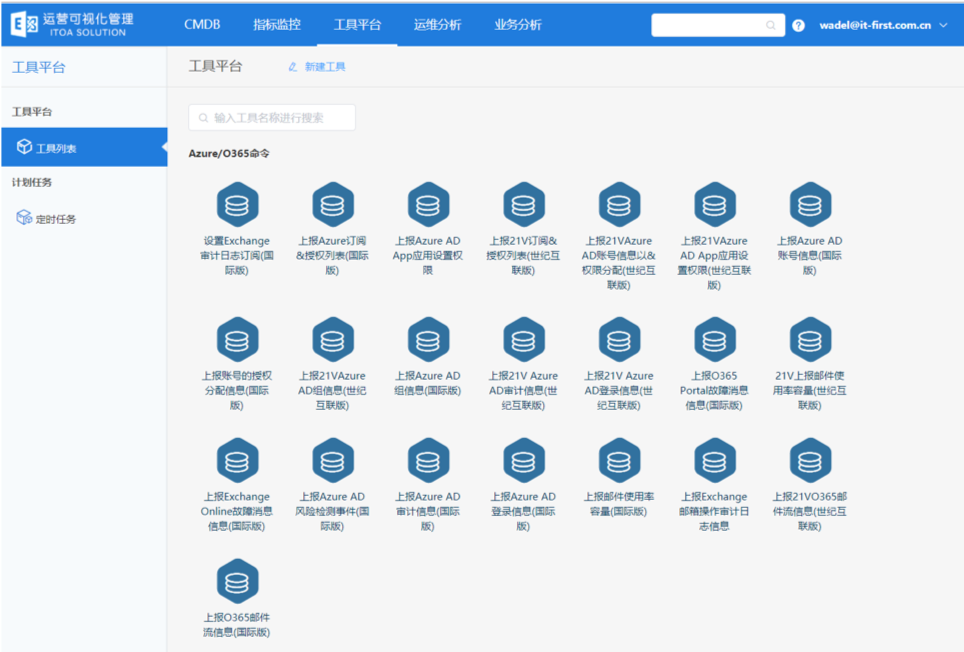Click the 定时任务 sidebar icon
964x652 pixels.
coord(24,218)
